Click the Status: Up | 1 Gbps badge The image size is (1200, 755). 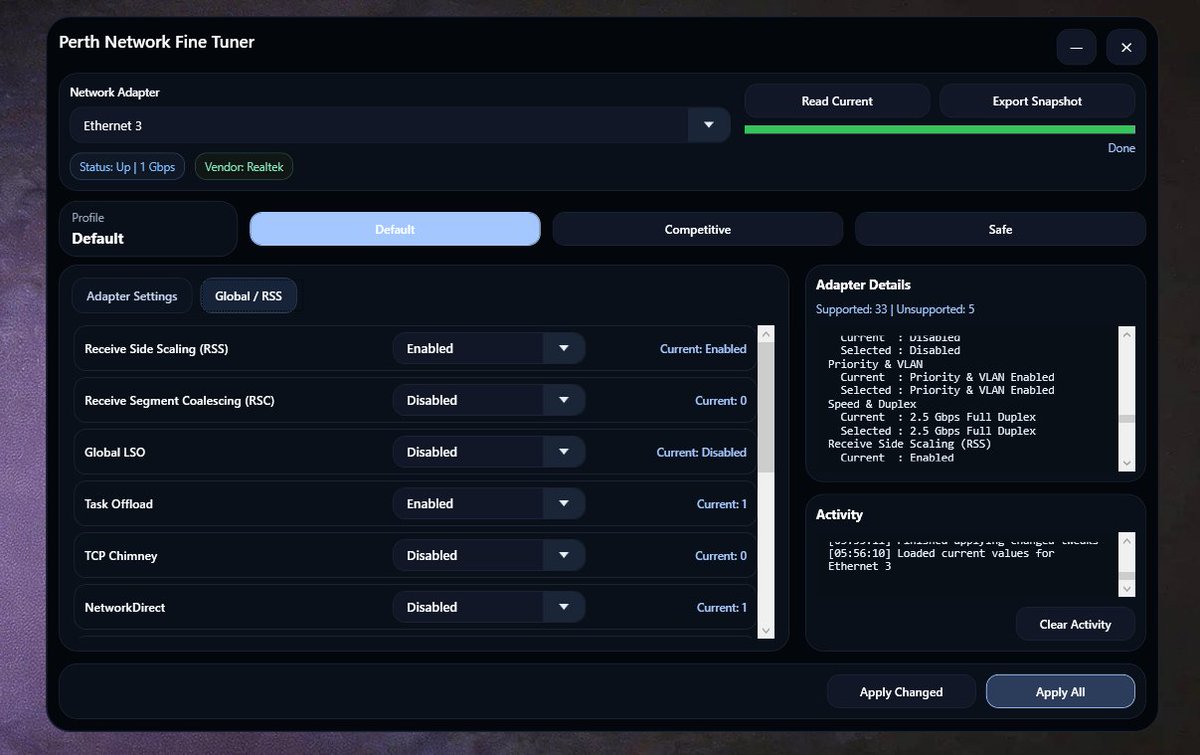point(127,167)
